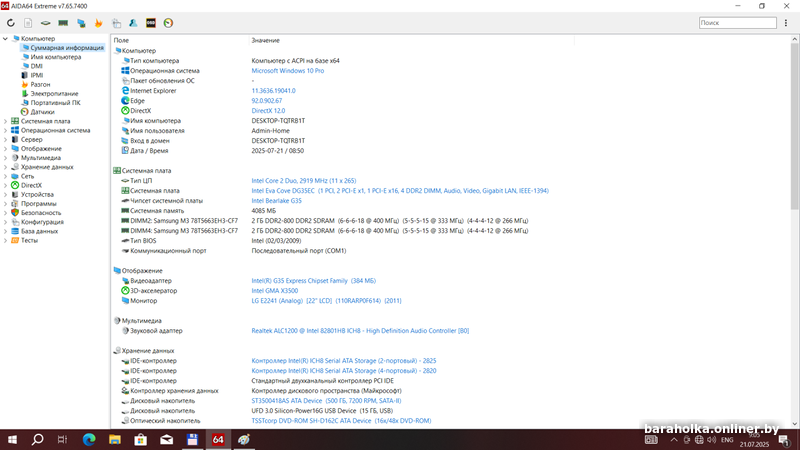Image resolution: width=800 pixels, height=450 pixels.
Task: Click the AIDA64 taskbar icon
Action: (218, 440)
